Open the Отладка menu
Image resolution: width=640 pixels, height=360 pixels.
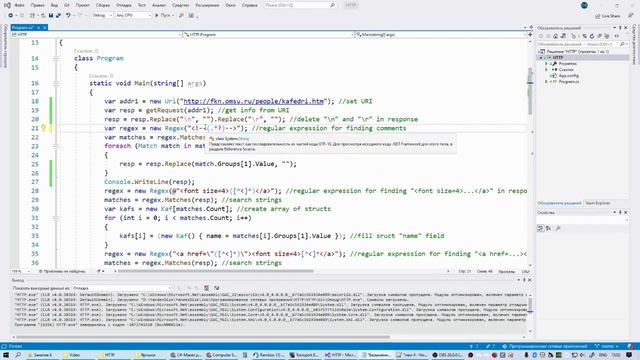coord(123,5)
